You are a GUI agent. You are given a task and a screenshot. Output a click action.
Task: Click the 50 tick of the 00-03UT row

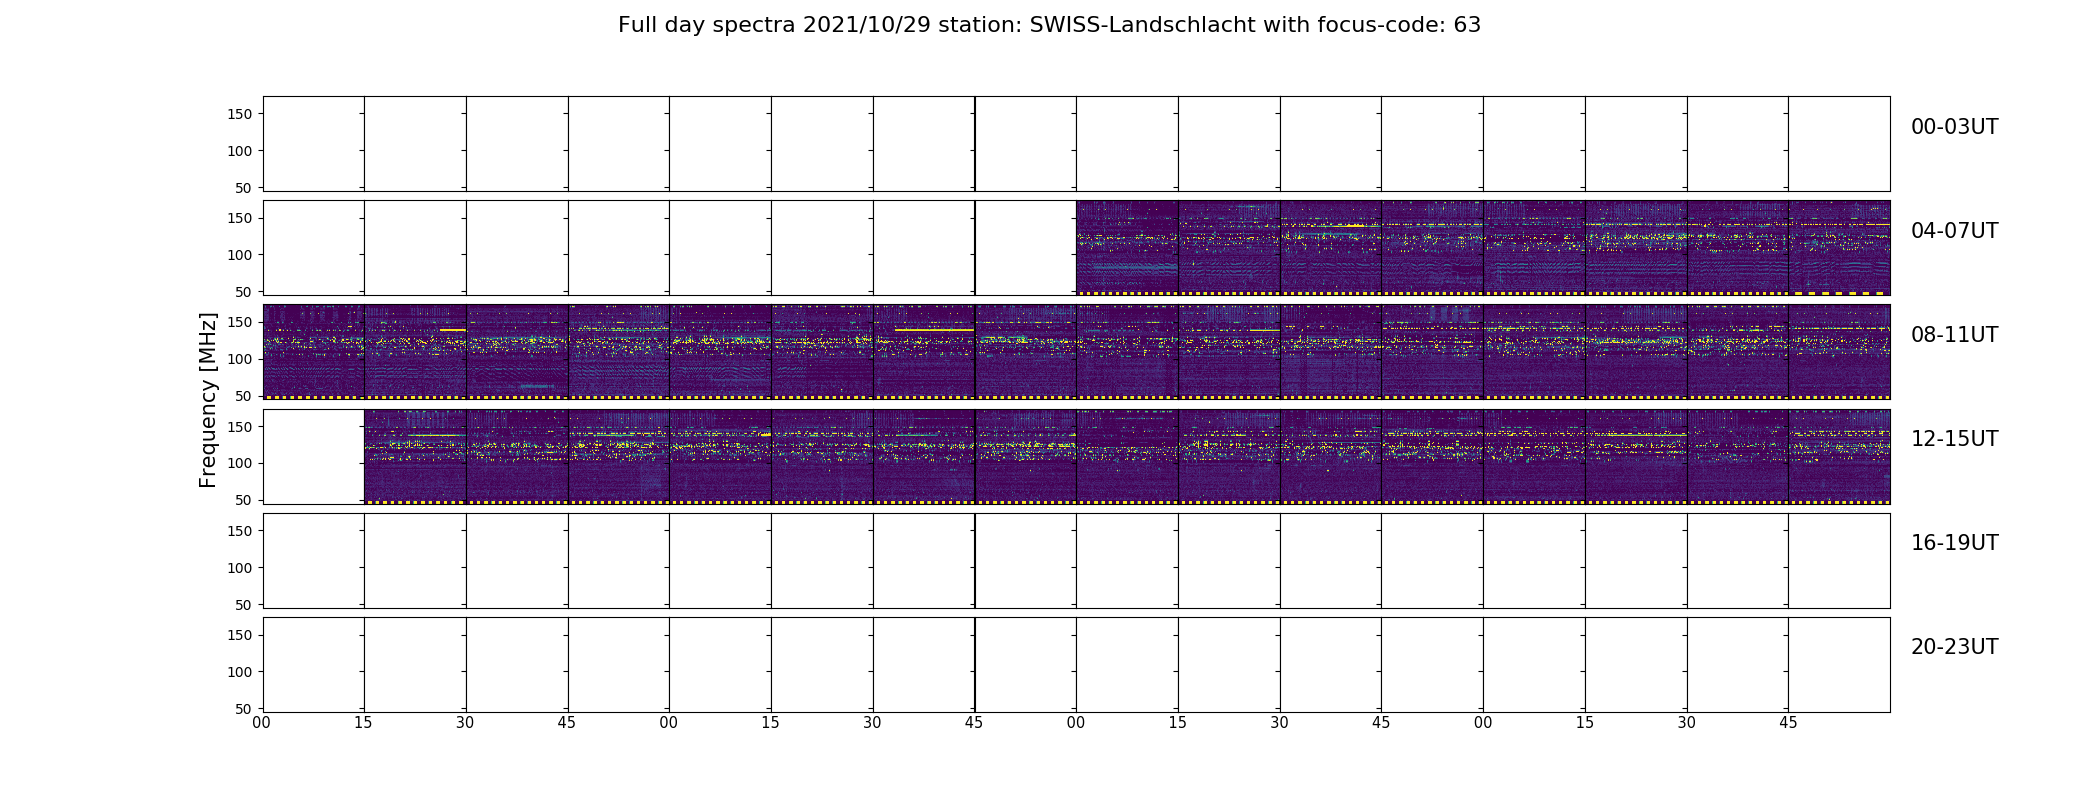click(244, 188)
